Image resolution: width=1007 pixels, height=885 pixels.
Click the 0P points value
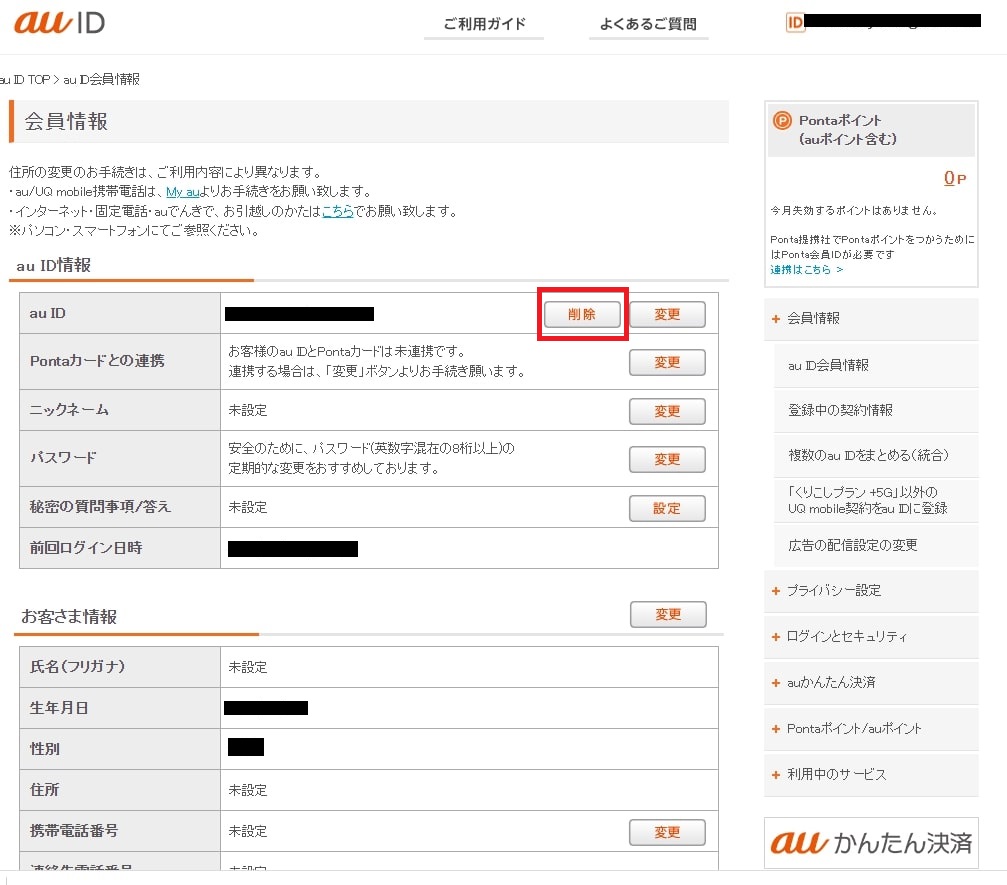tap(954, 178)
